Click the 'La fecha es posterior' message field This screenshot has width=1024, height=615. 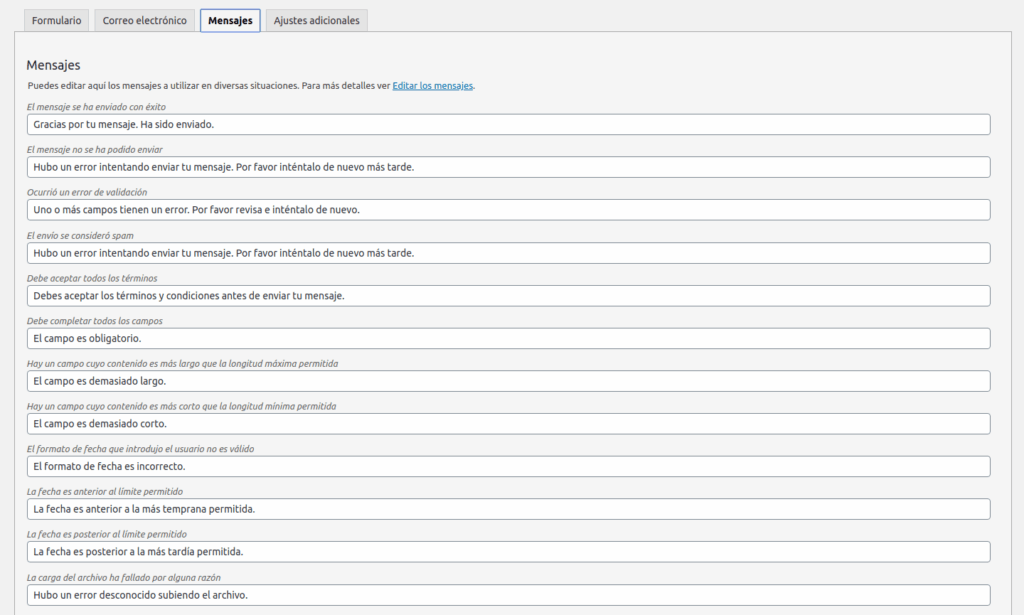[x=508, y=552]
